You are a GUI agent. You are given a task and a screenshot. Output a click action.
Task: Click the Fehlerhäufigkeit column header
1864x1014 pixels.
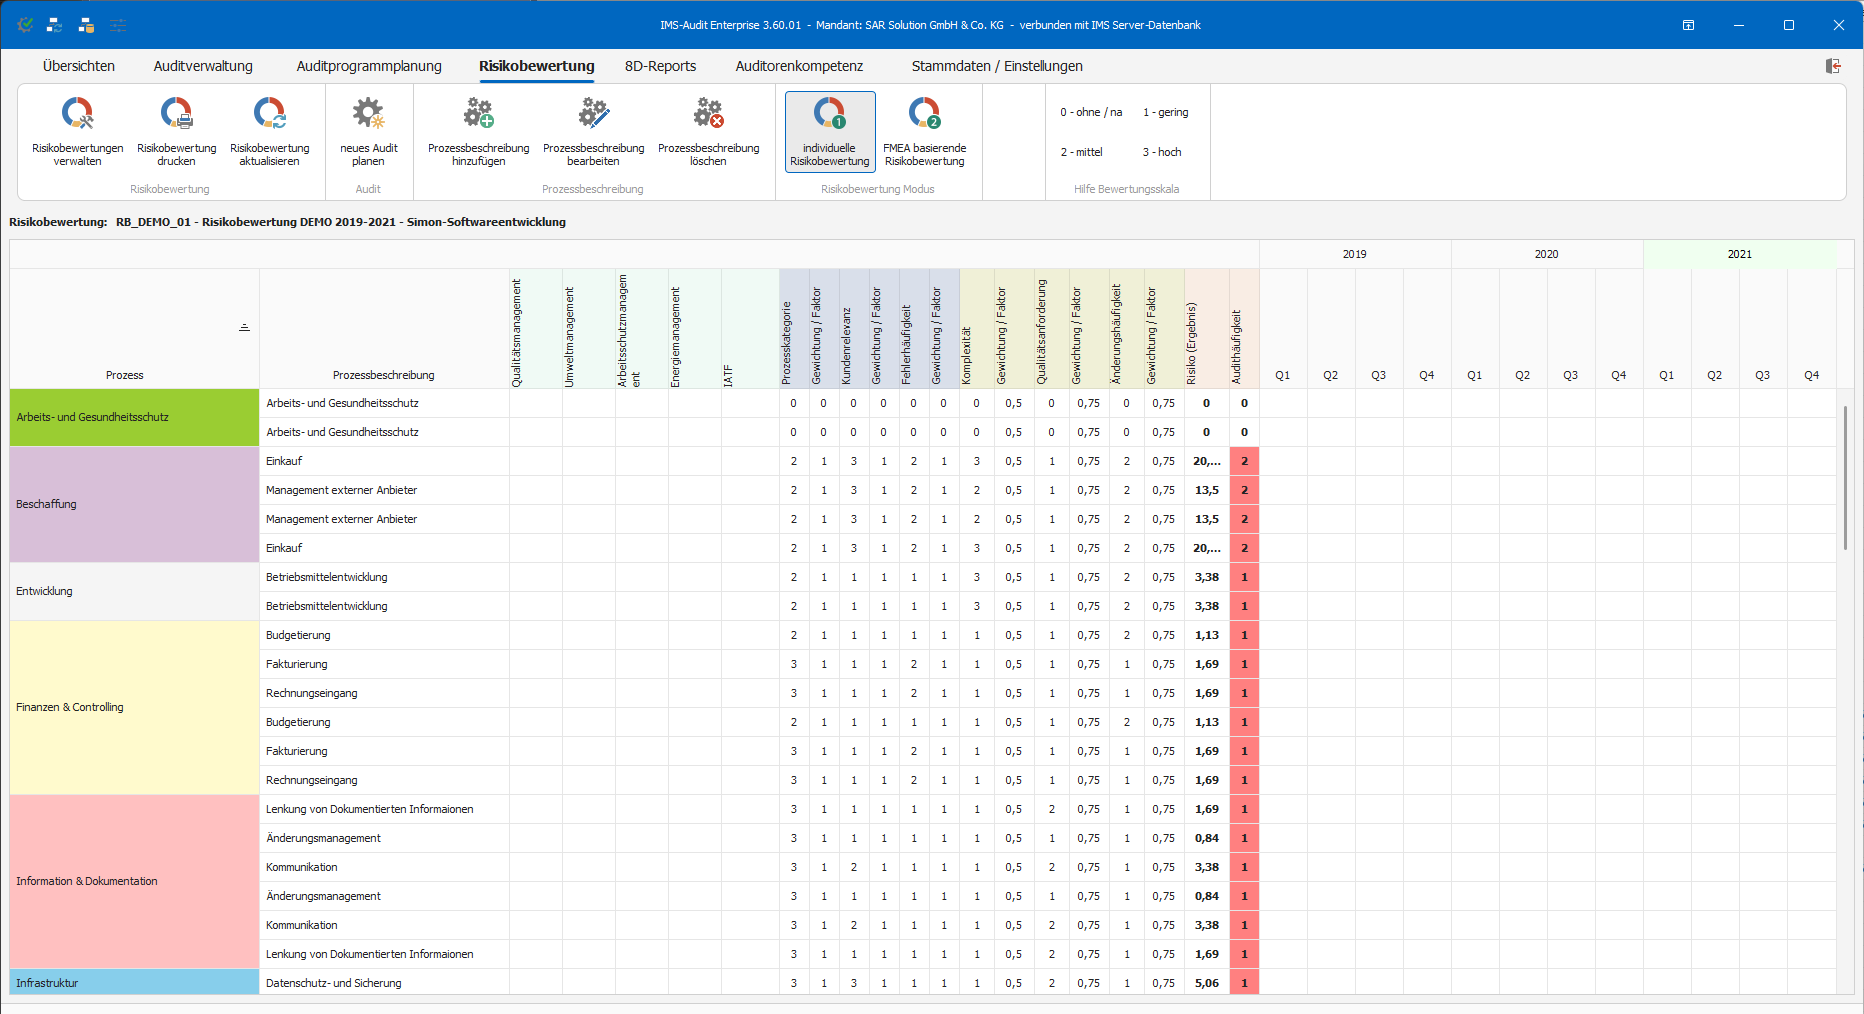tap(914, 329)
